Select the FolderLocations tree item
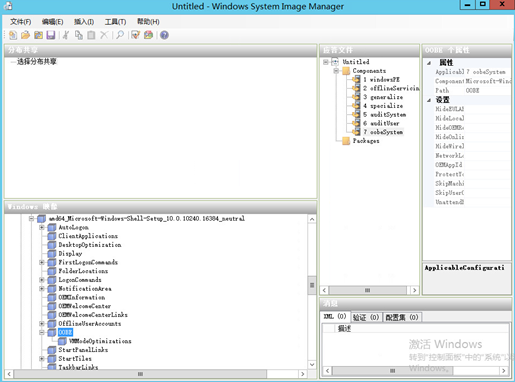 83,271
